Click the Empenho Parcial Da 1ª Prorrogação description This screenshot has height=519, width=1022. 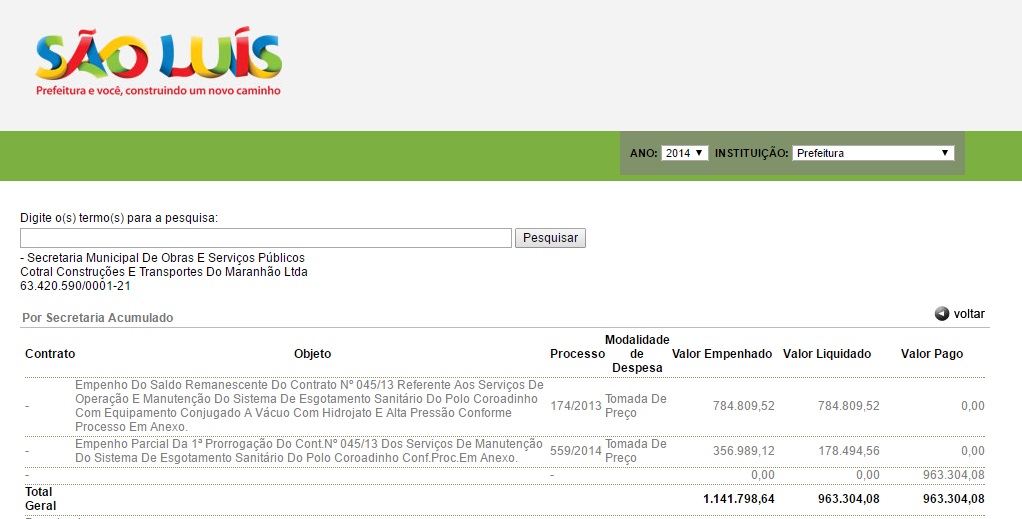click(310, 451)
